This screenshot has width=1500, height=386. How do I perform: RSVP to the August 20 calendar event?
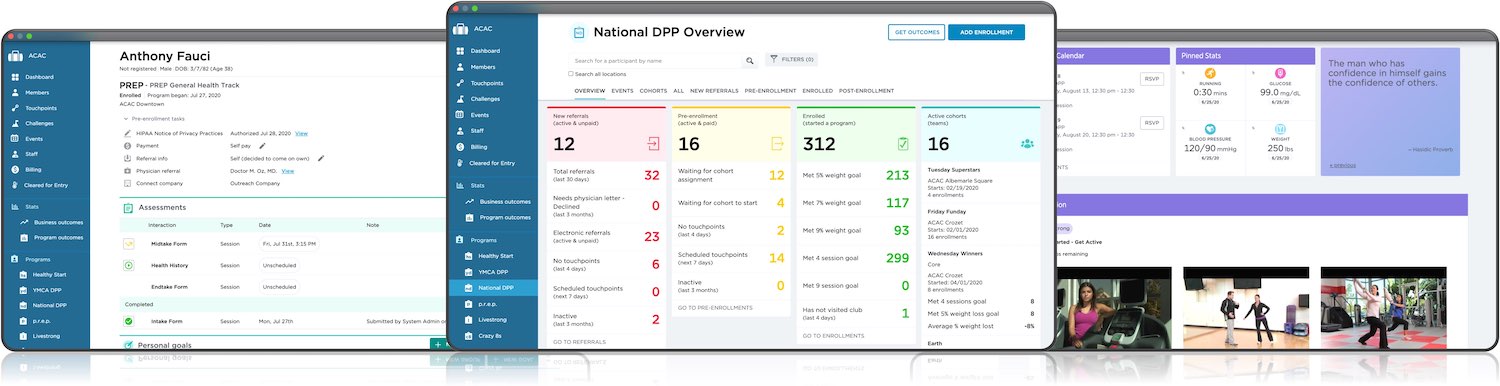(1152, 123)
